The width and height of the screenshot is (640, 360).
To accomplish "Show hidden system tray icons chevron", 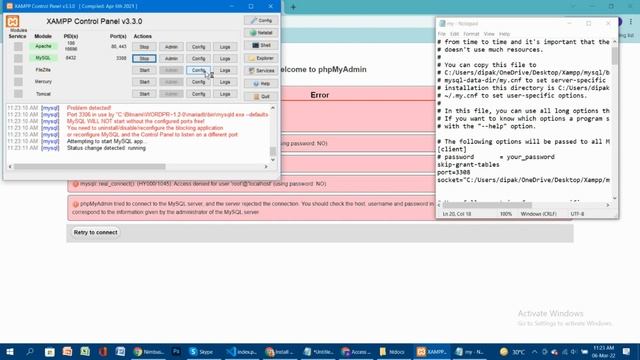I will (534, 351).
